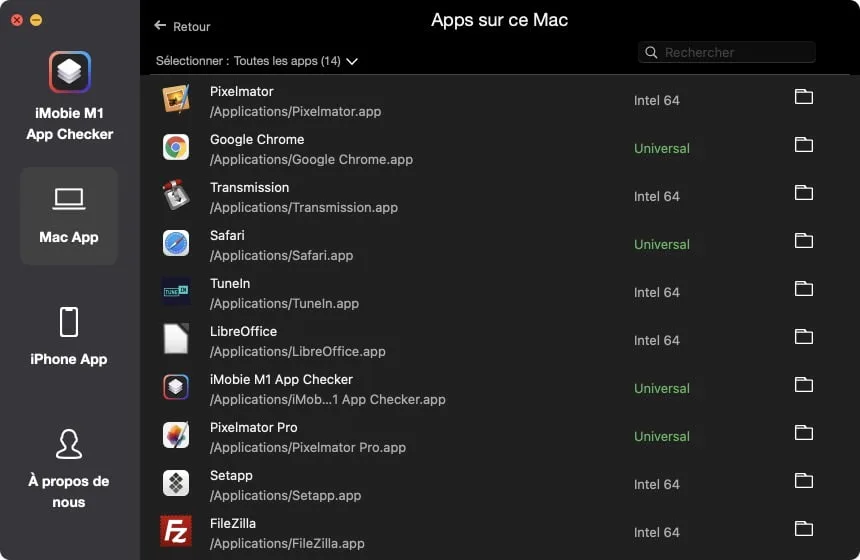This screenshot has height=560, width=860.
Task: Open FileZilla folder icon
Action: (x=804, y=529)
